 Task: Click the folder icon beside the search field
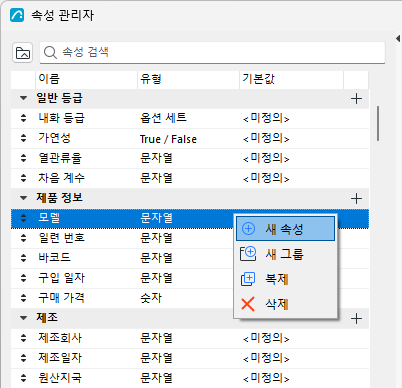(22, 53)
